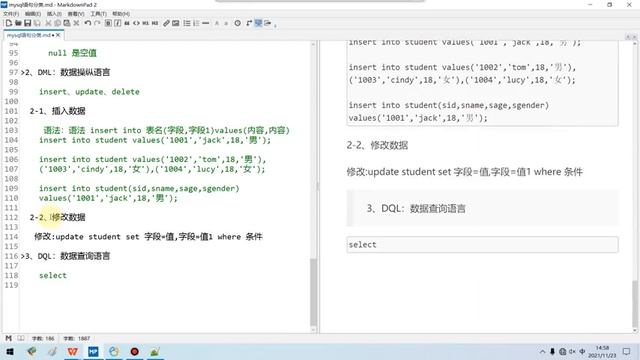640x360 pixels.
Task: Click the word count 186 status entry
Action: click(43, 338)
